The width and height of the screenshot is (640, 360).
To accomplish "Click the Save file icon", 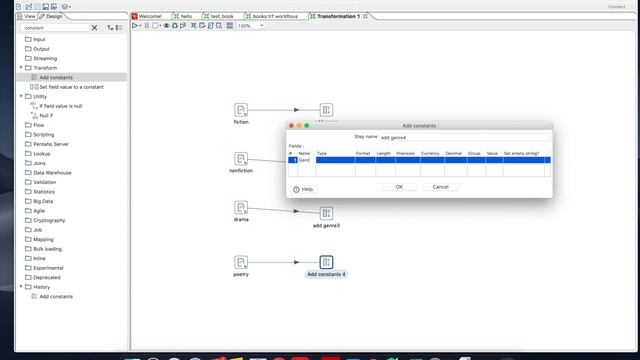I will coord(45,7).
